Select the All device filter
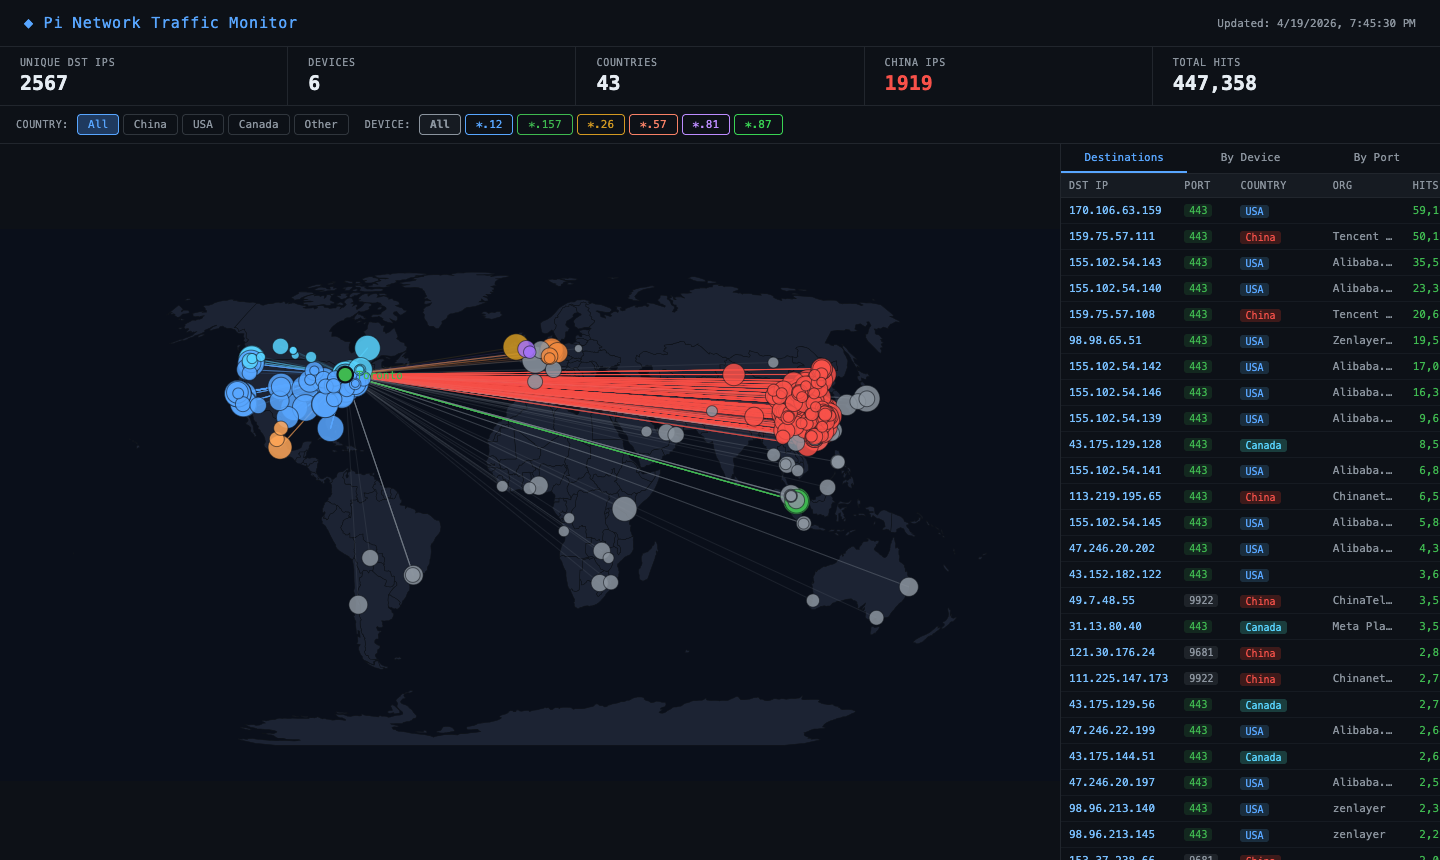Image resolution: width=1440 pixels, height=860 pixels. click(440, 124)
